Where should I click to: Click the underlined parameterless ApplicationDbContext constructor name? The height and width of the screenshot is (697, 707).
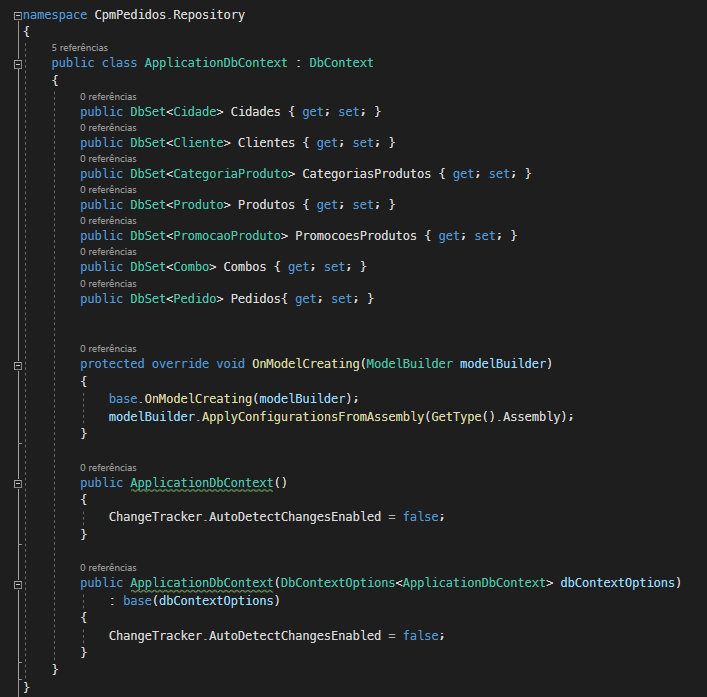pos(202,483)
